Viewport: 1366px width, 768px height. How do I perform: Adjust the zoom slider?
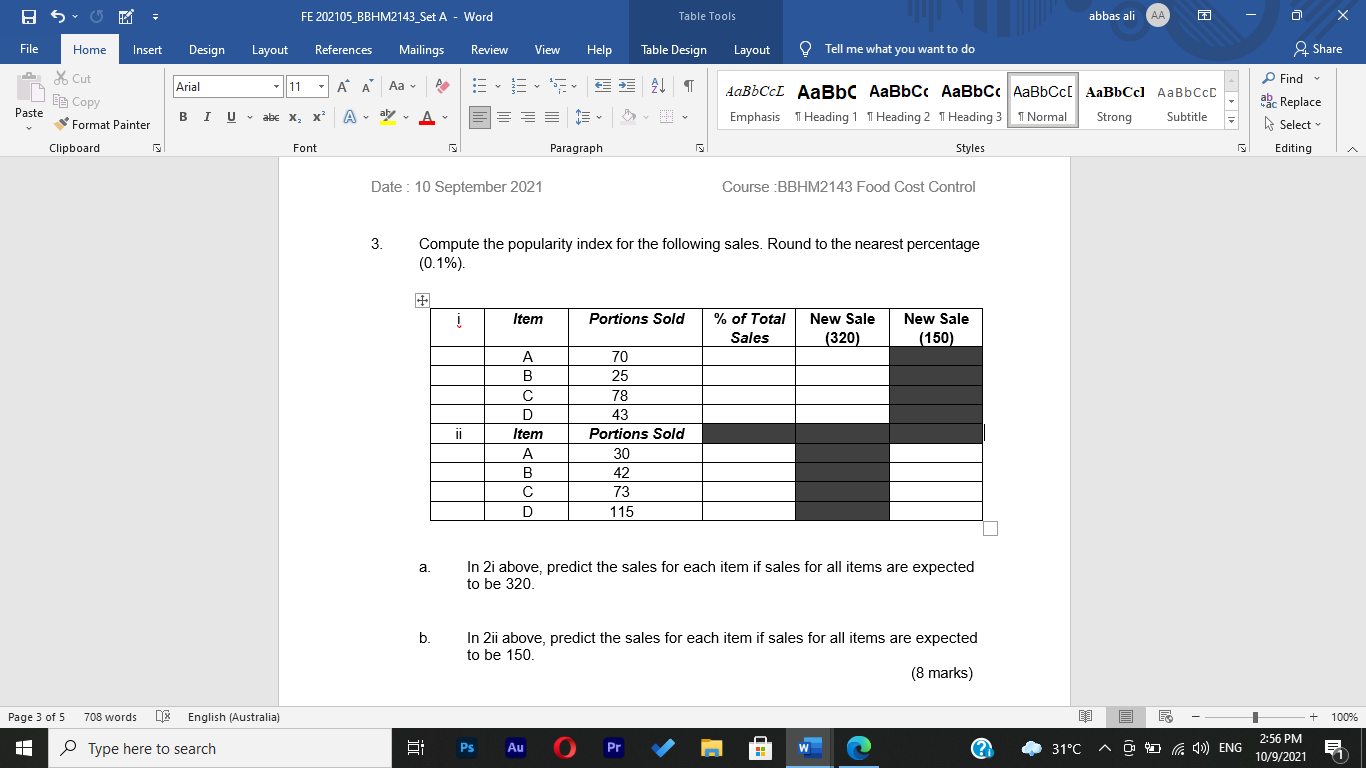coord(1254,717)
